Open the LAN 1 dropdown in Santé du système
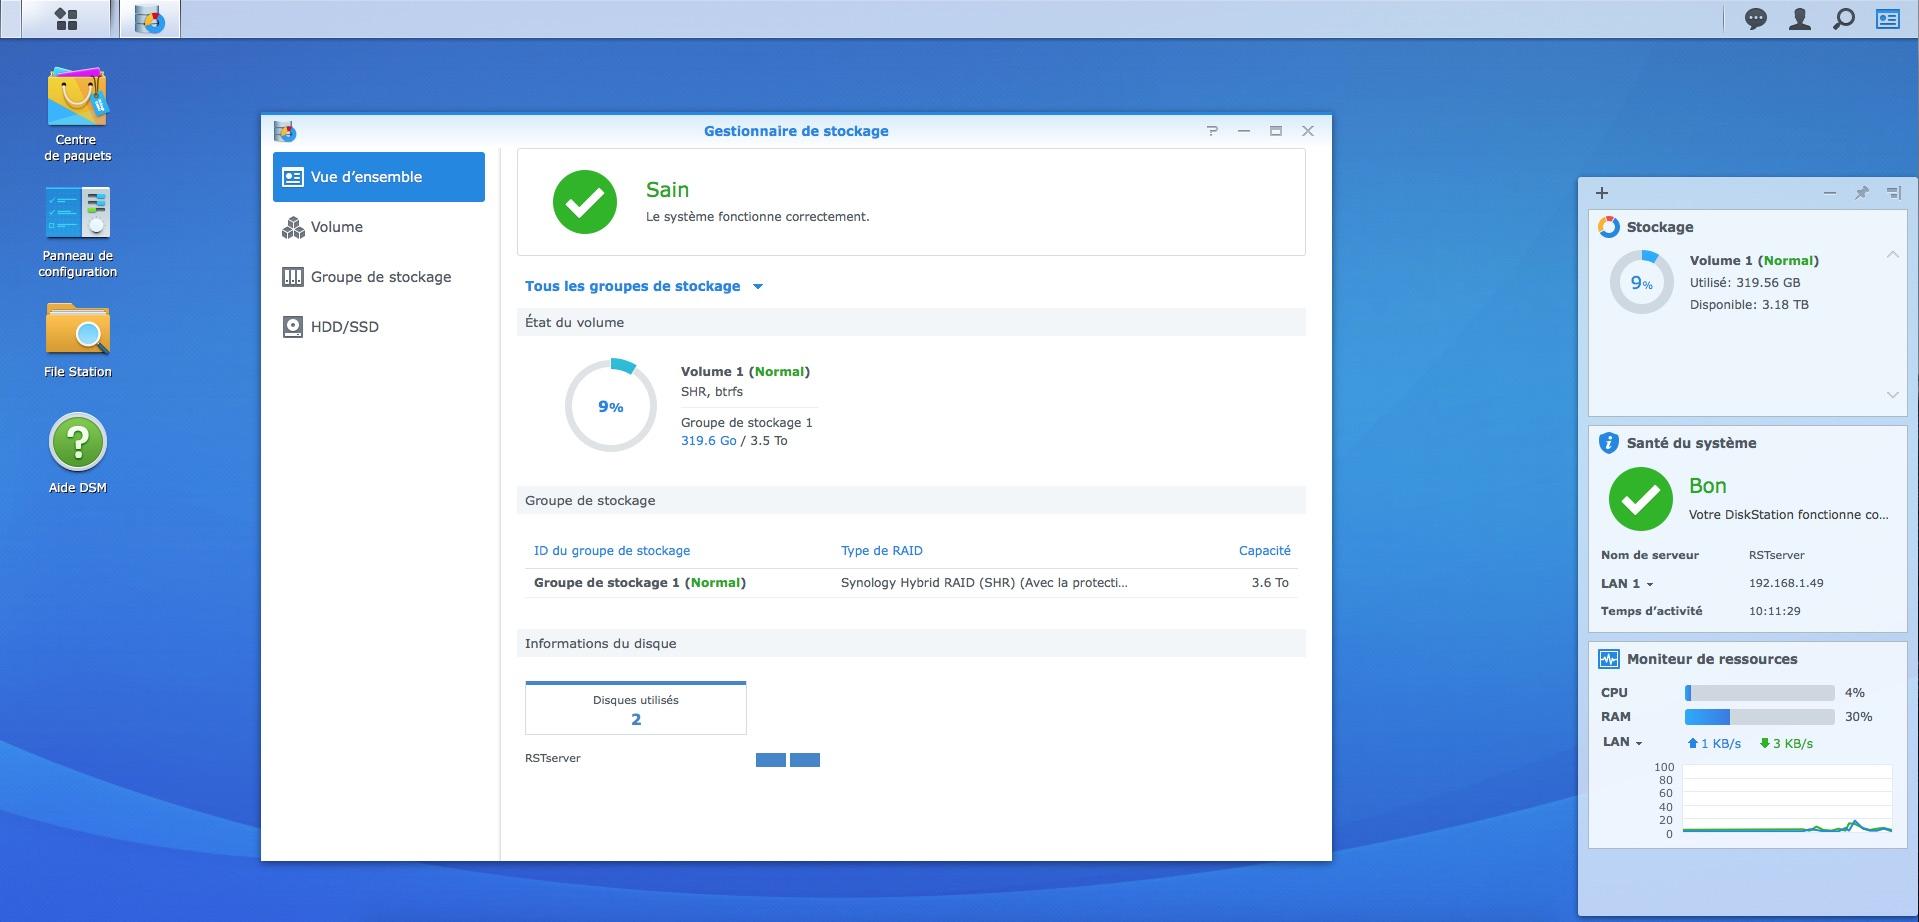 point(1627,583)
